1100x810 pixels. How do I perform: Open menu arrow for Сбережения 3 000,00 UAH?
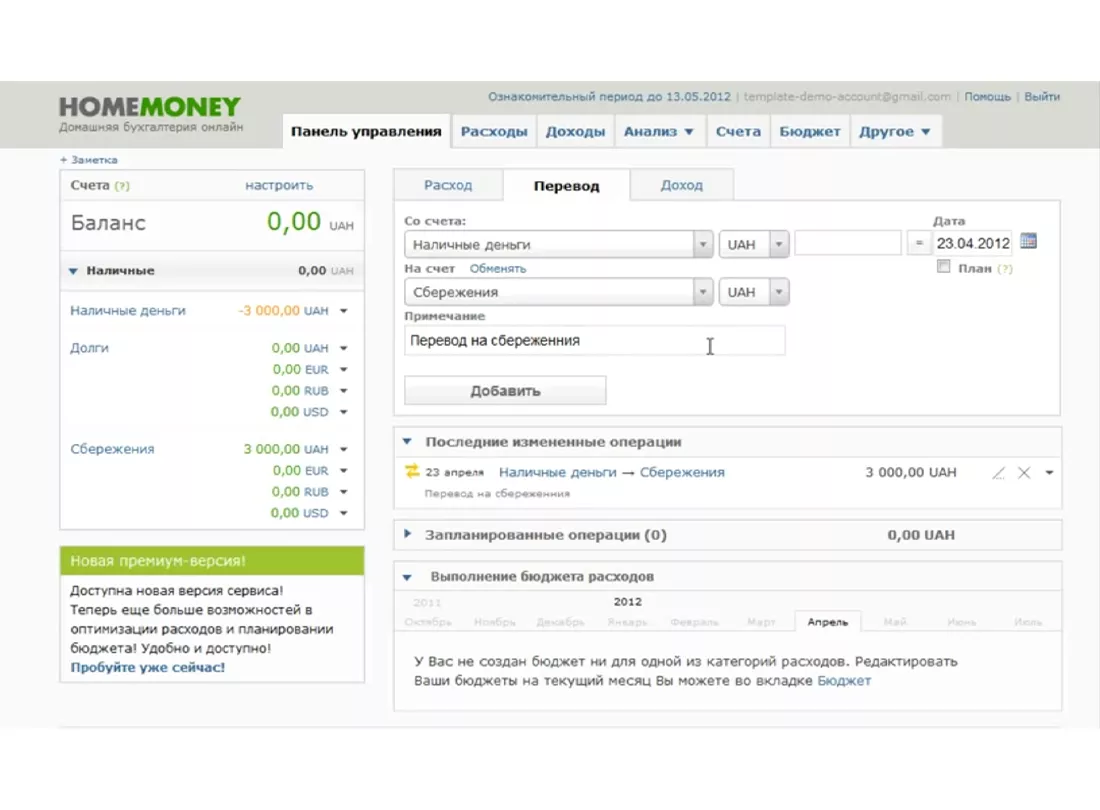344,449
